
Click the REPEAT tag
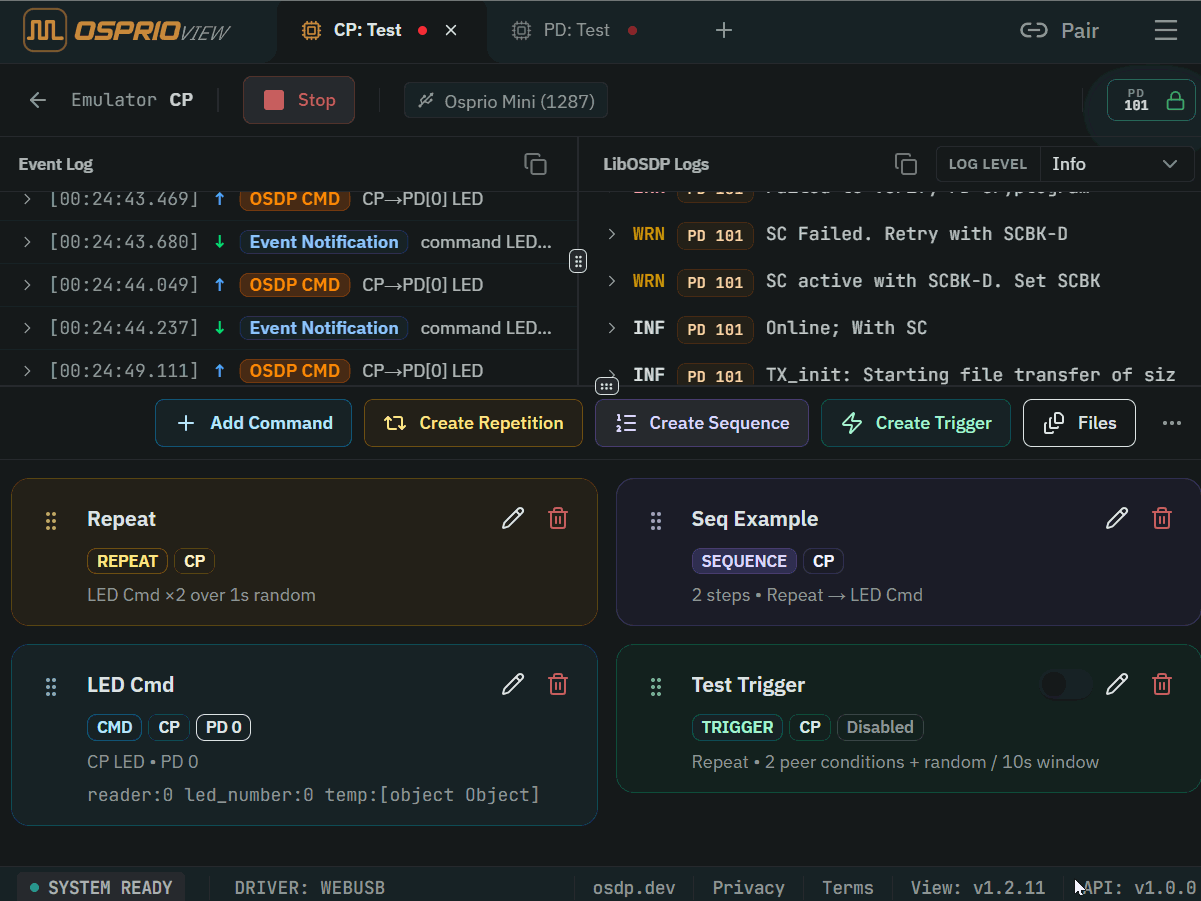[127, 561]
